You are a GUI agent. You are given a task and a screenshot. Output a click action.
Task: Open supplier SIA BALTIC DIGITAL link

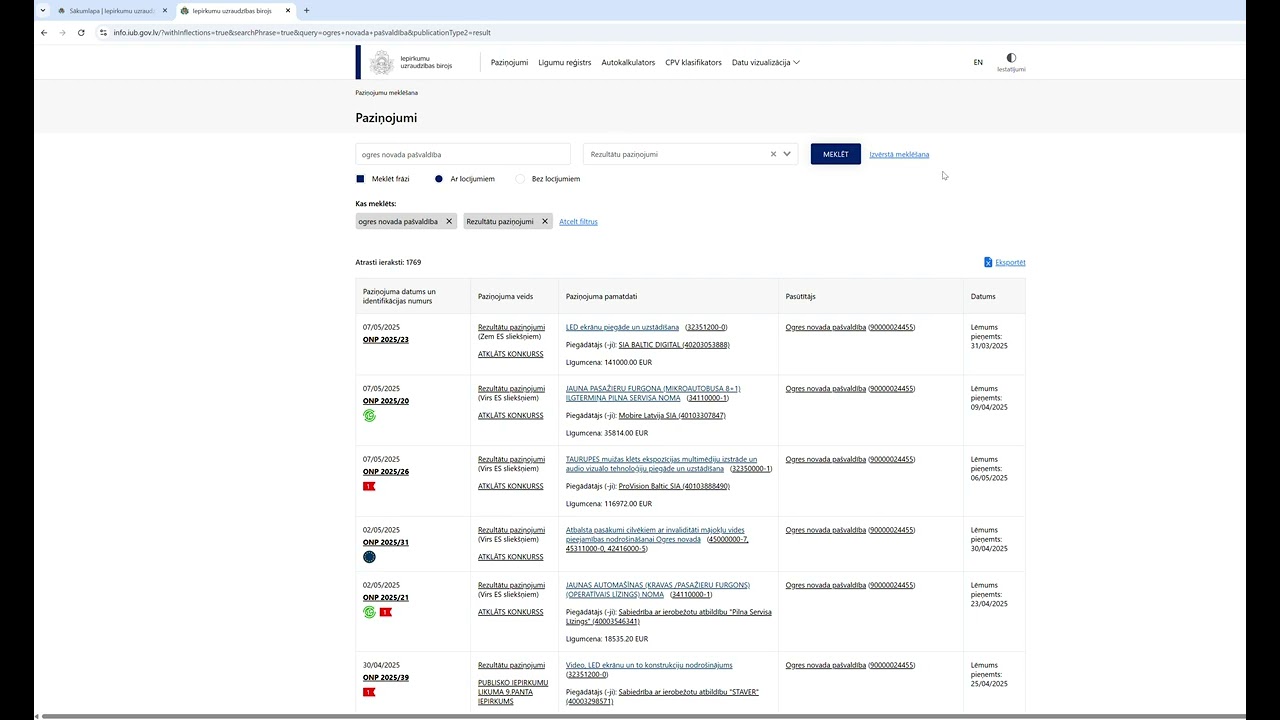point(674,345)
